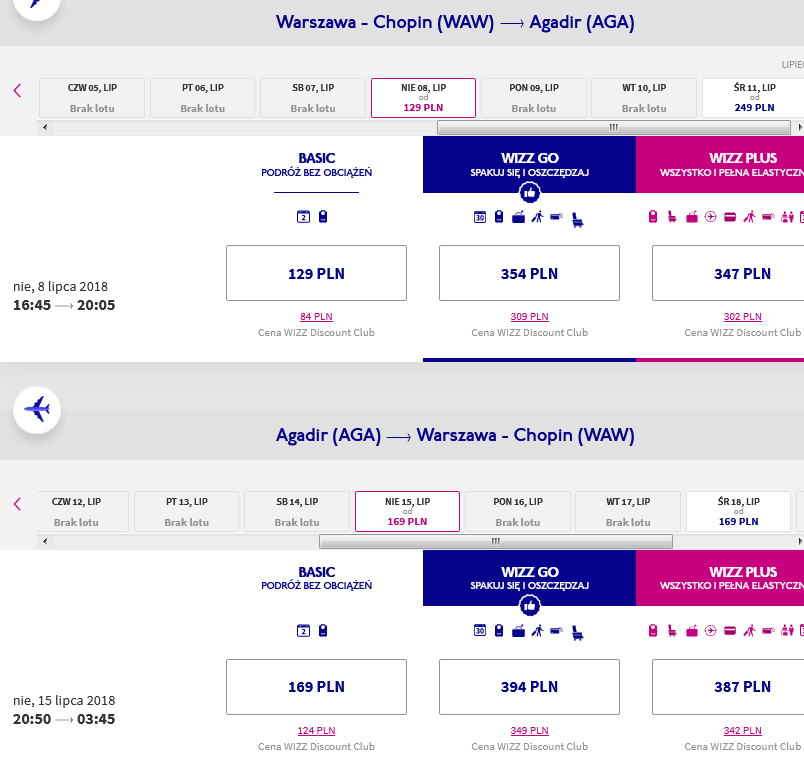Click the pink cabin bag icon under WIZZ PLUS for the Warszawa–Agadir flight
Viewport: 804px width, 758px height.
click(653, 217)
